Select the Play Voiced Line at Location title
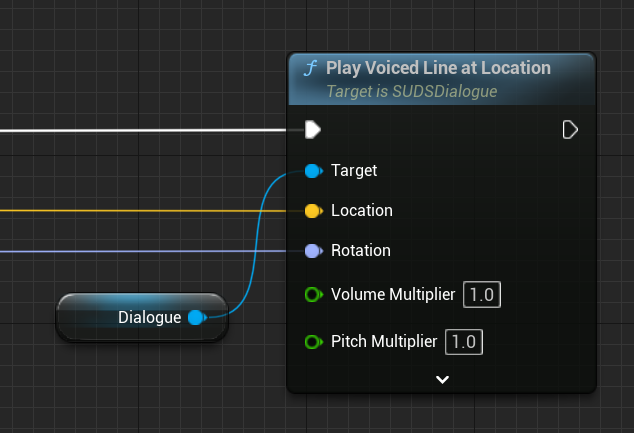Viewport: 634px width, 433px height. (x=438, y=68)
